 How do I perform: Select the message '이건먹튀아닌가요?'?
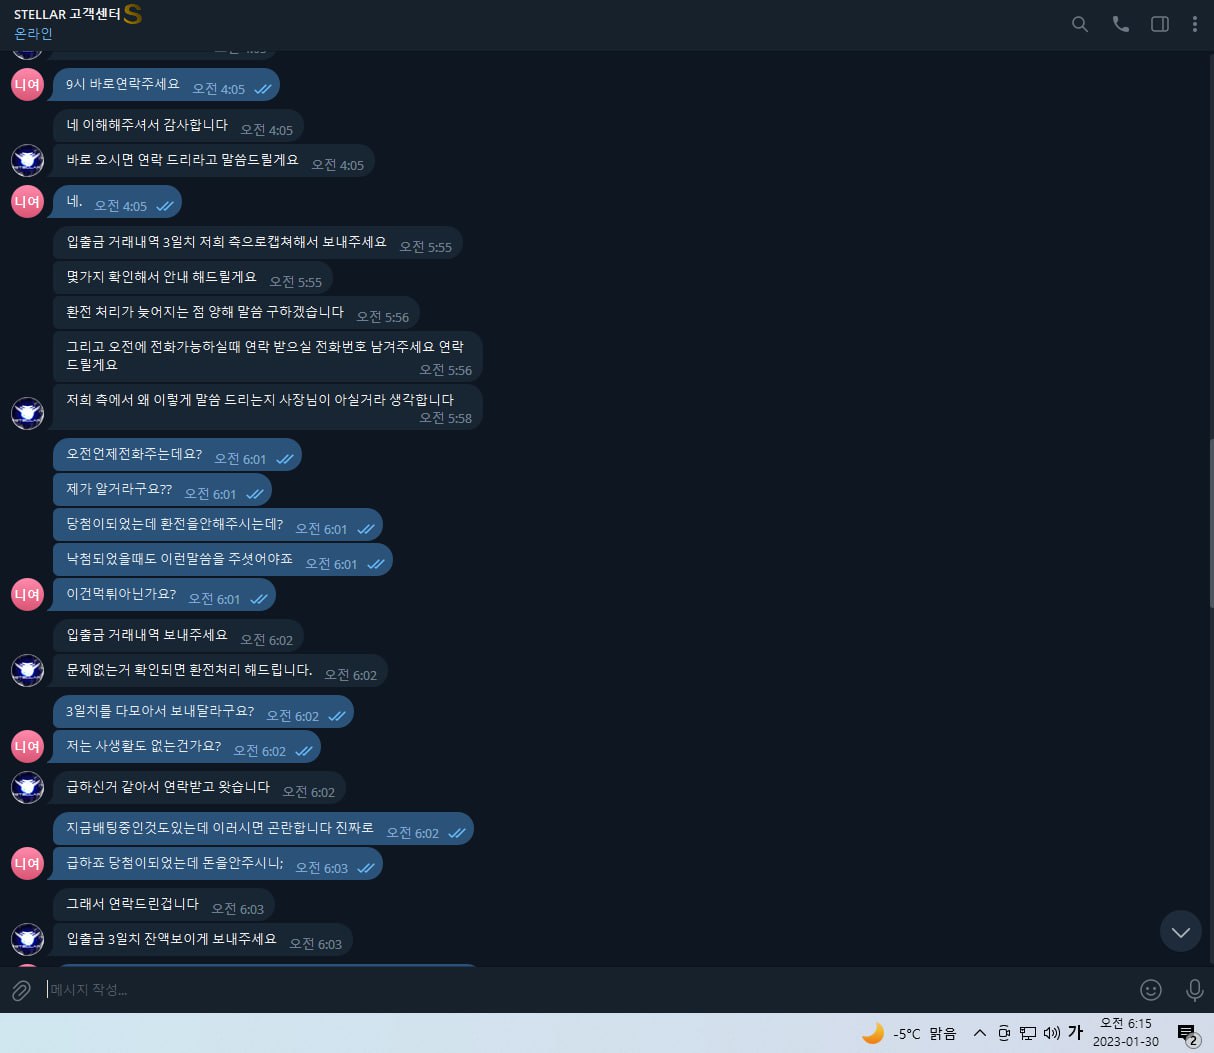click(164, 594)
